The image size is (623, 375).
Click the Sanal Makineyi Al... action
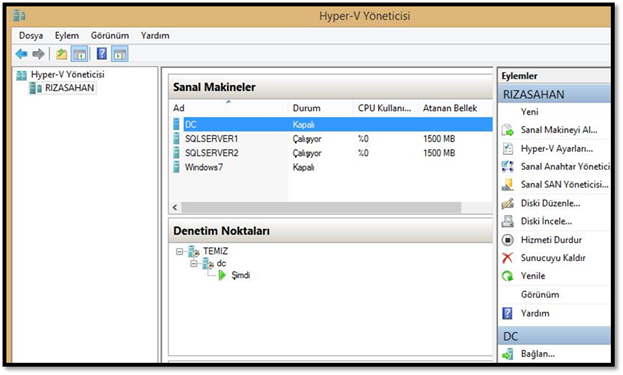pos(559,130)
